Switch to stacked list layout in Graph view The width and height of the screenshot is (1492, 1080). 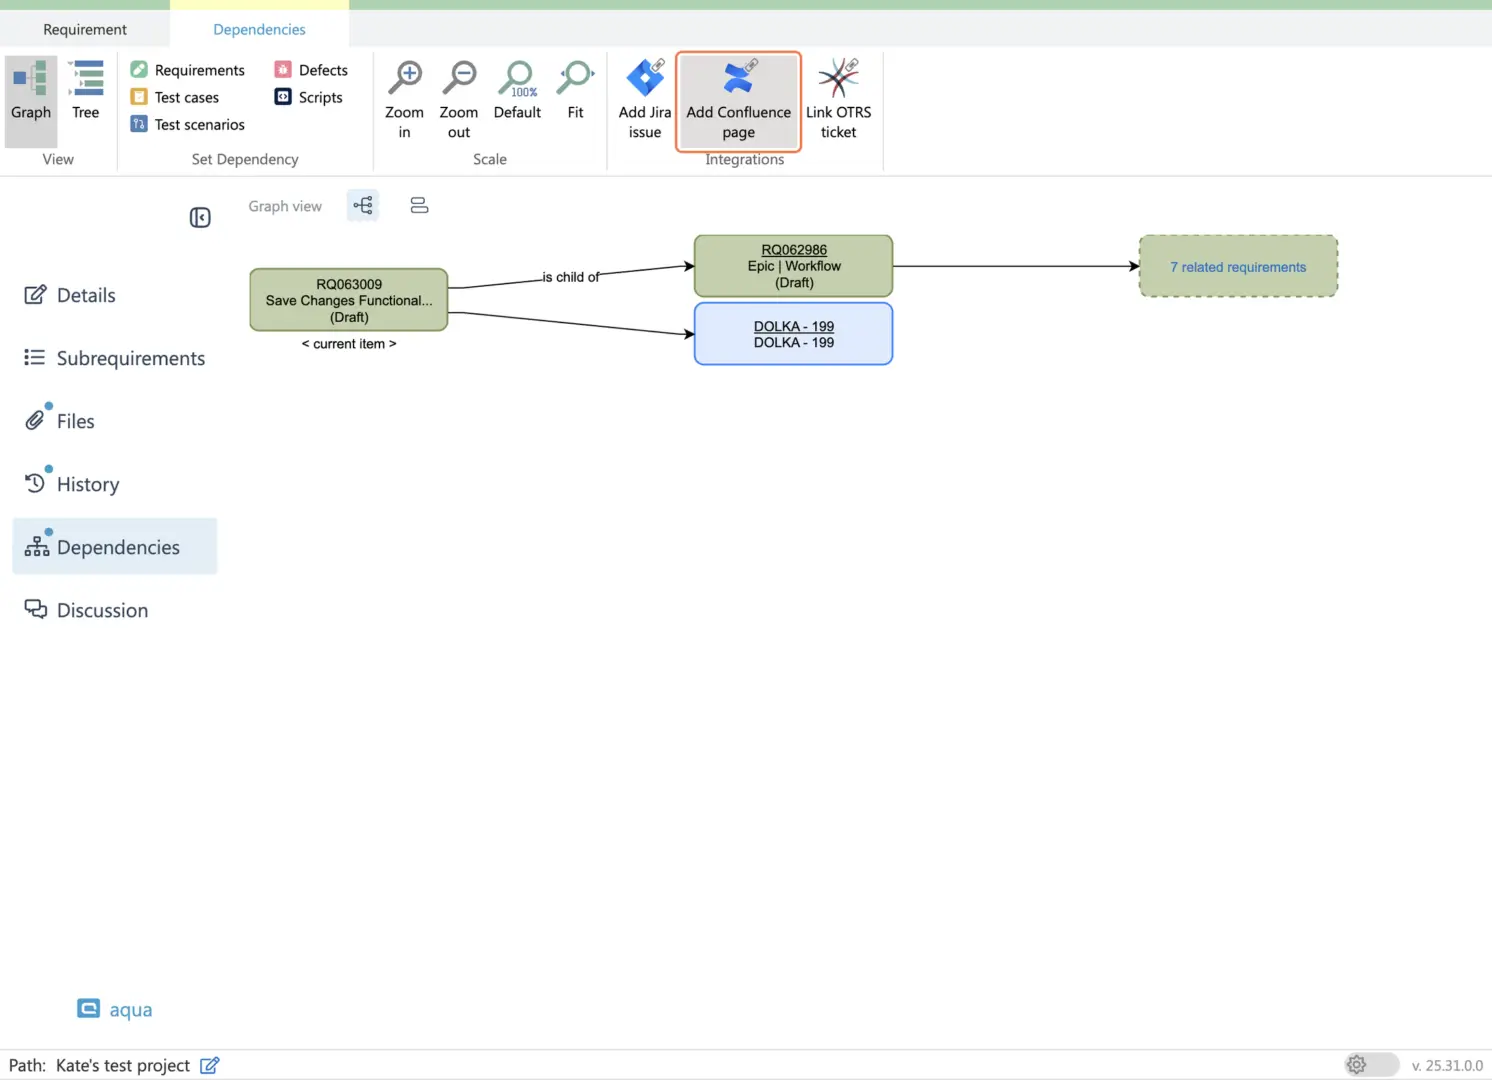coord(419,205)
